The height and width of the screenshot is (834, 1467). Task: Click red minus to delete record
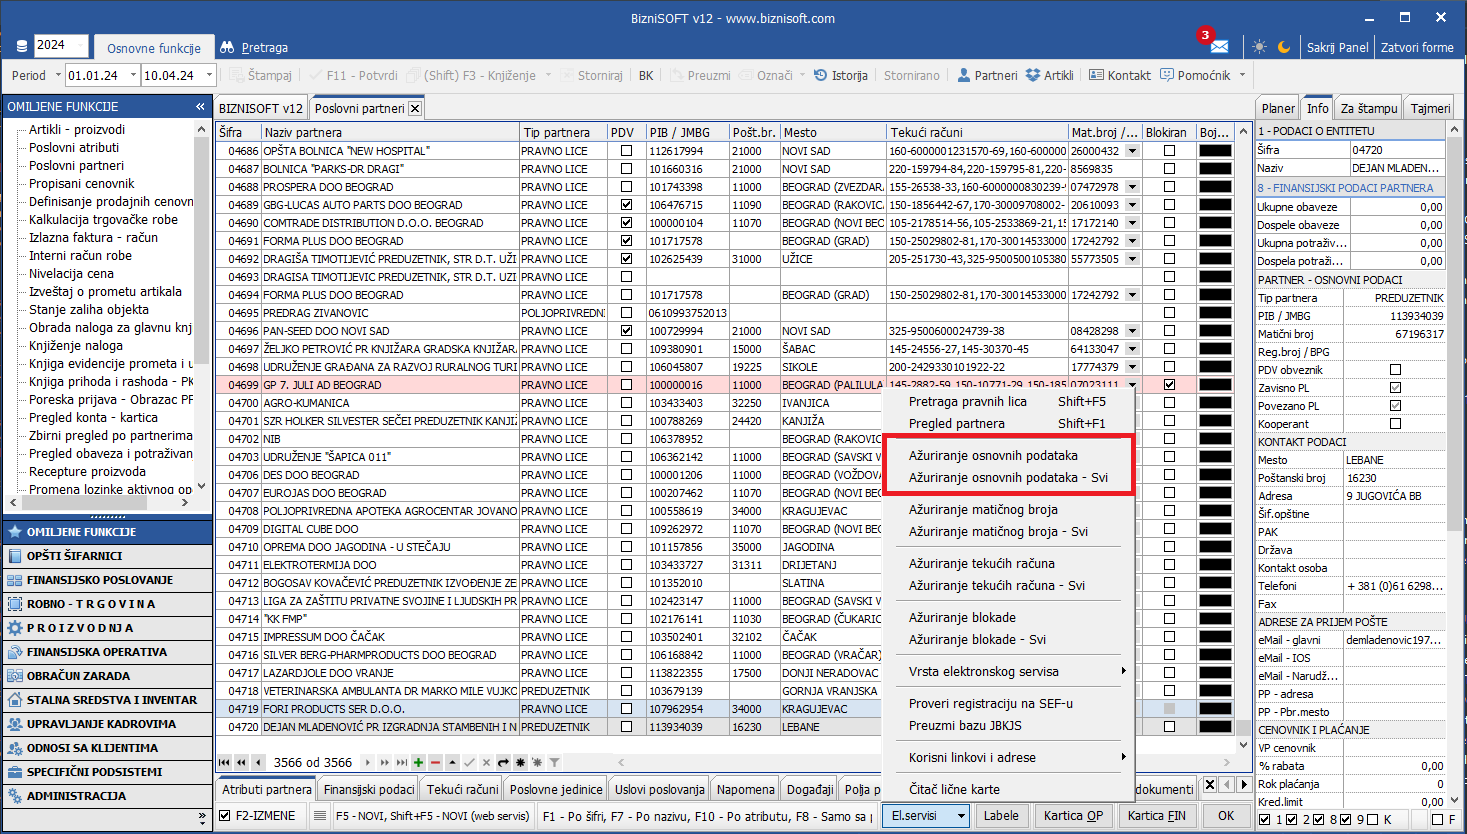435,762
